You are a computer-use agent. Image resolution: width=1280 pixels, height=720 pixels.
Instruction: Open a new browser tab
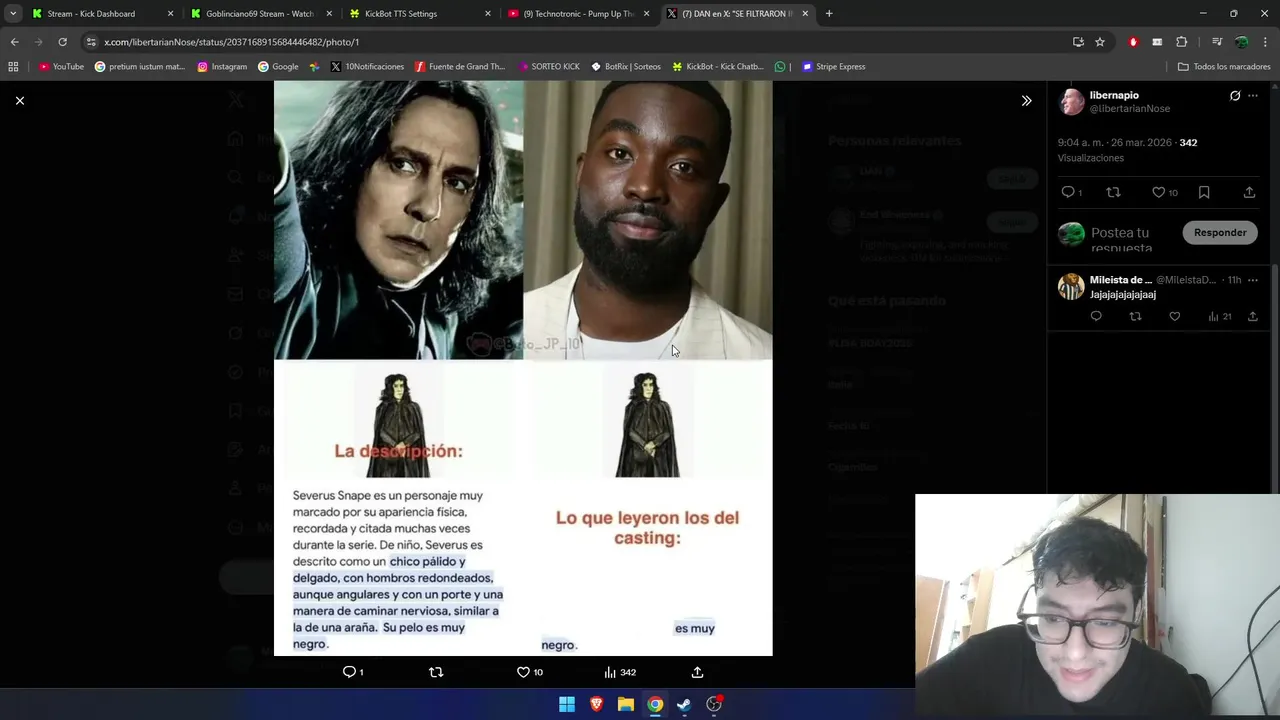click(x=829, y=14)
